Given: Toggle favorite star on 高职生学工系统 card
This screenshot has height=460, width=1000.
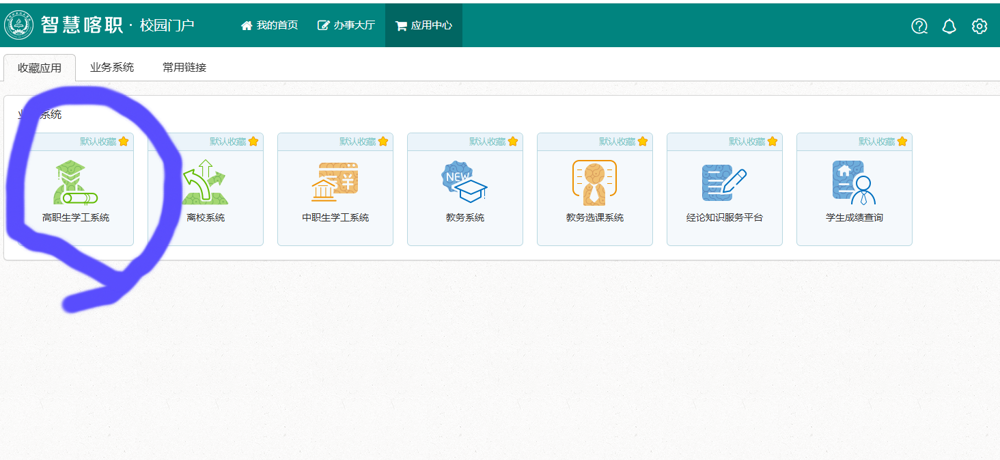Looking at the screenshot, I should (x=124, y=142).
